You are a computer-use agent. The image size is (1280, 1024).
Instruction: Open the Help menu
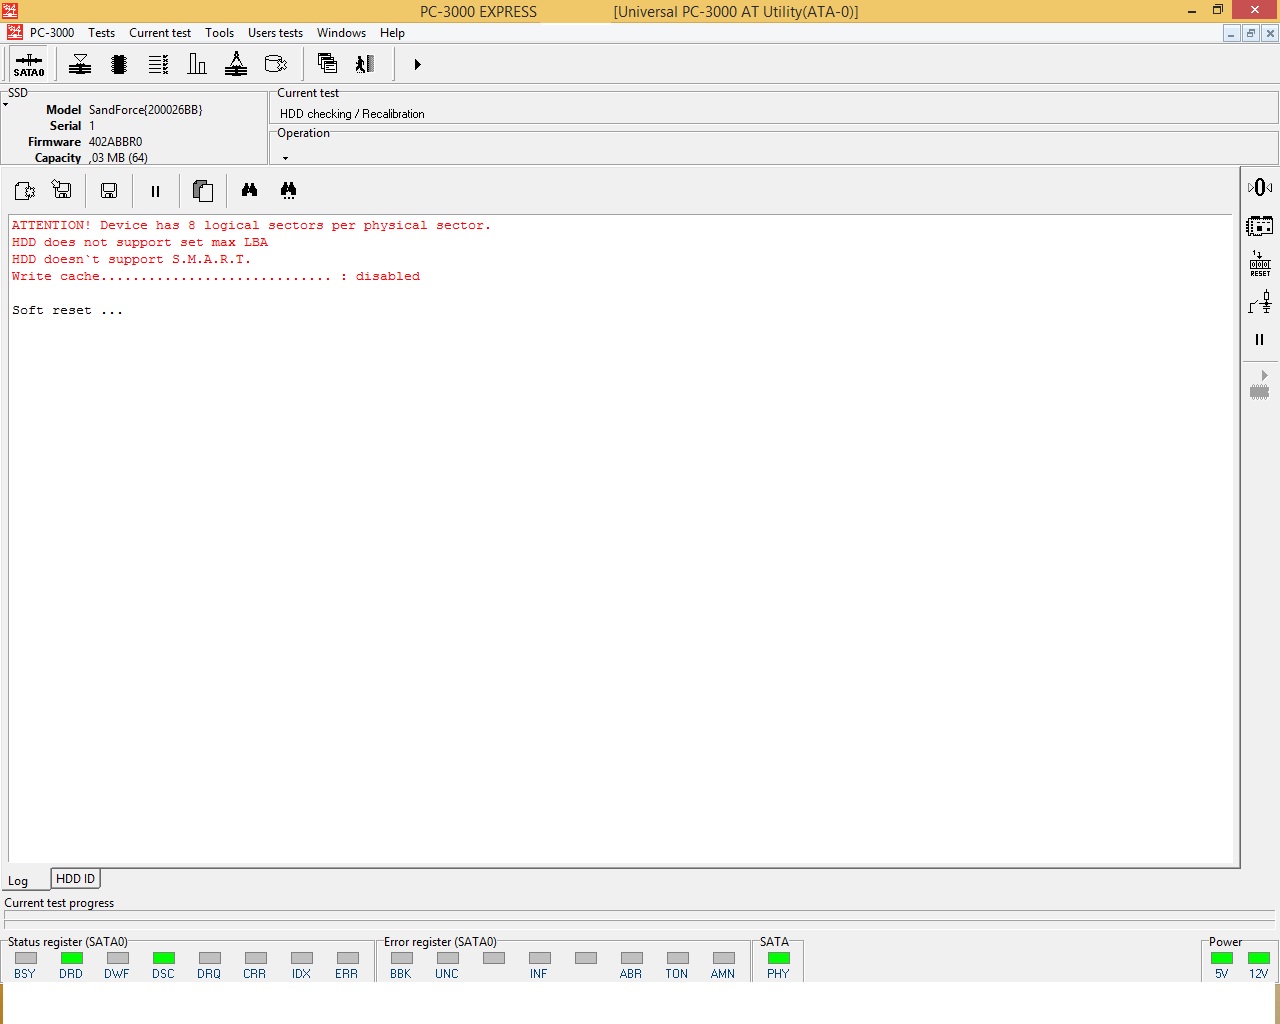[392, 33]
